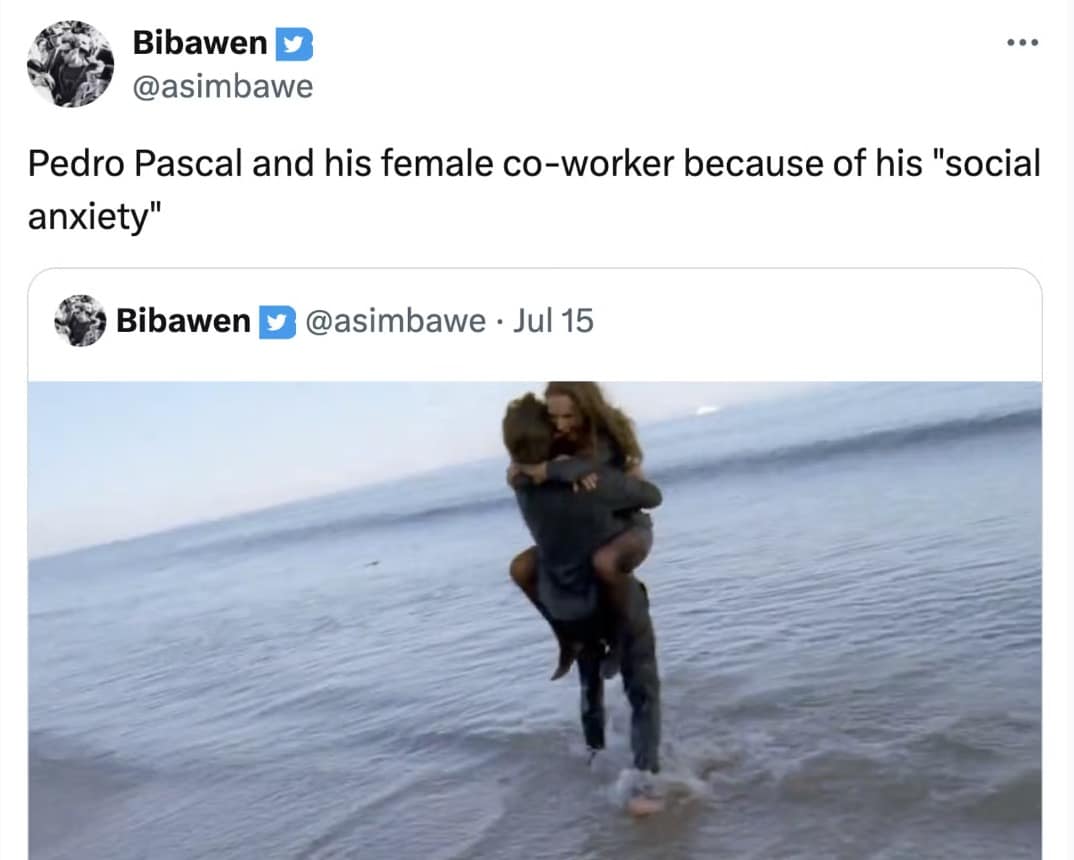Screen dimensions: 1074x860
Task: Open the beach piggyback image
Action: [x=535, y=620]
